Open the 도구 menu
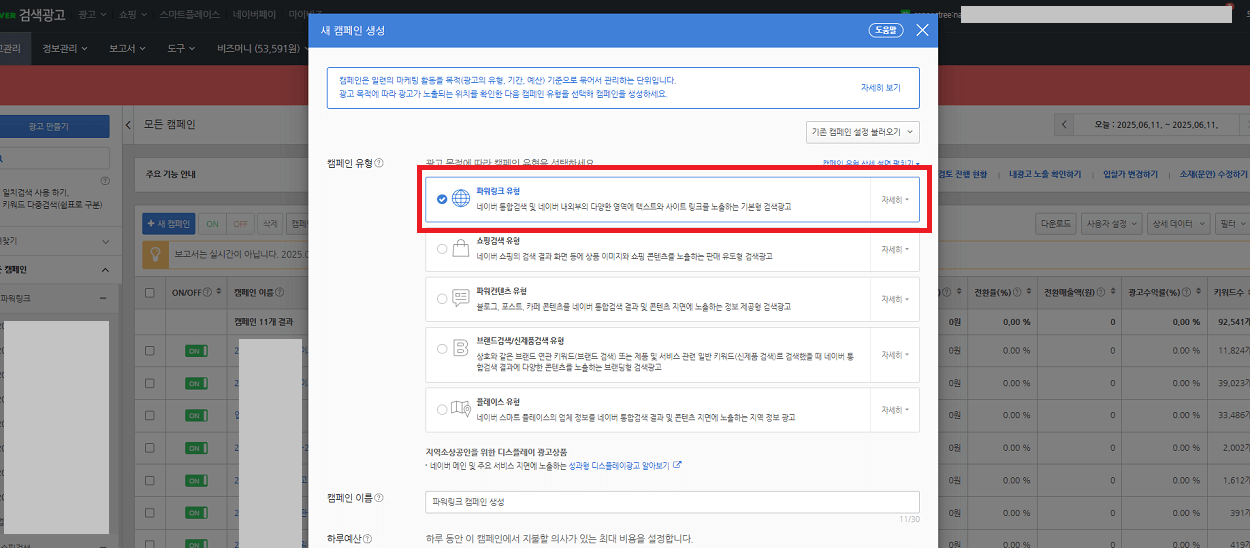The height and width of the screenshot is (548, 1250). tap(183, 47)
